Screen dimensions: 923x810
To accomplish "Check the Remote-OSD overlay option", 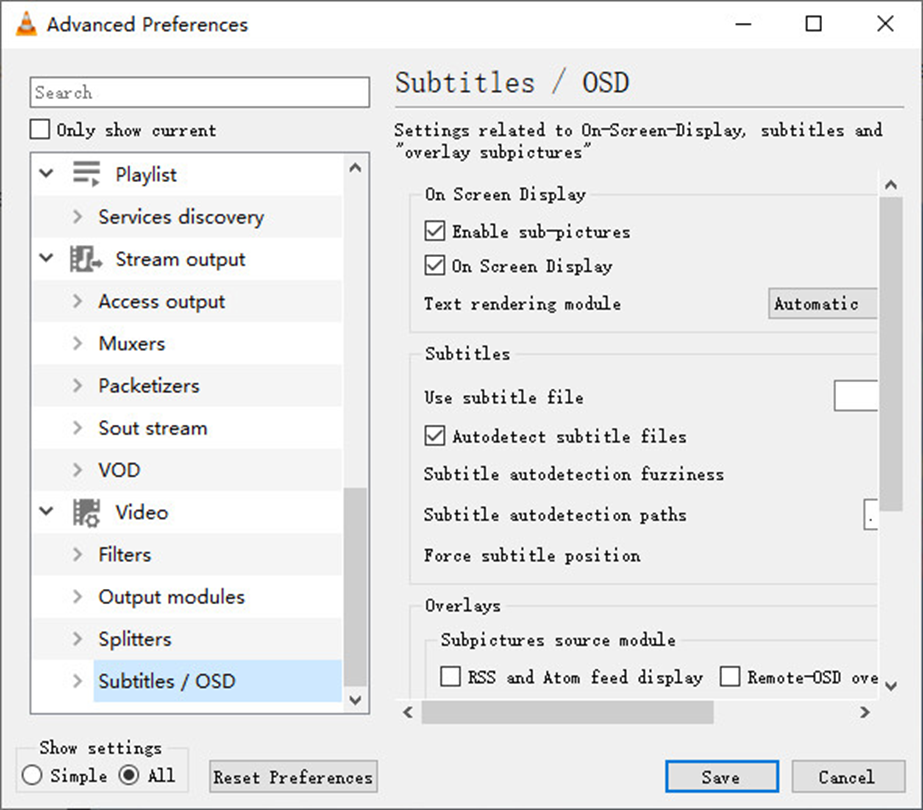I will point(729,677).
